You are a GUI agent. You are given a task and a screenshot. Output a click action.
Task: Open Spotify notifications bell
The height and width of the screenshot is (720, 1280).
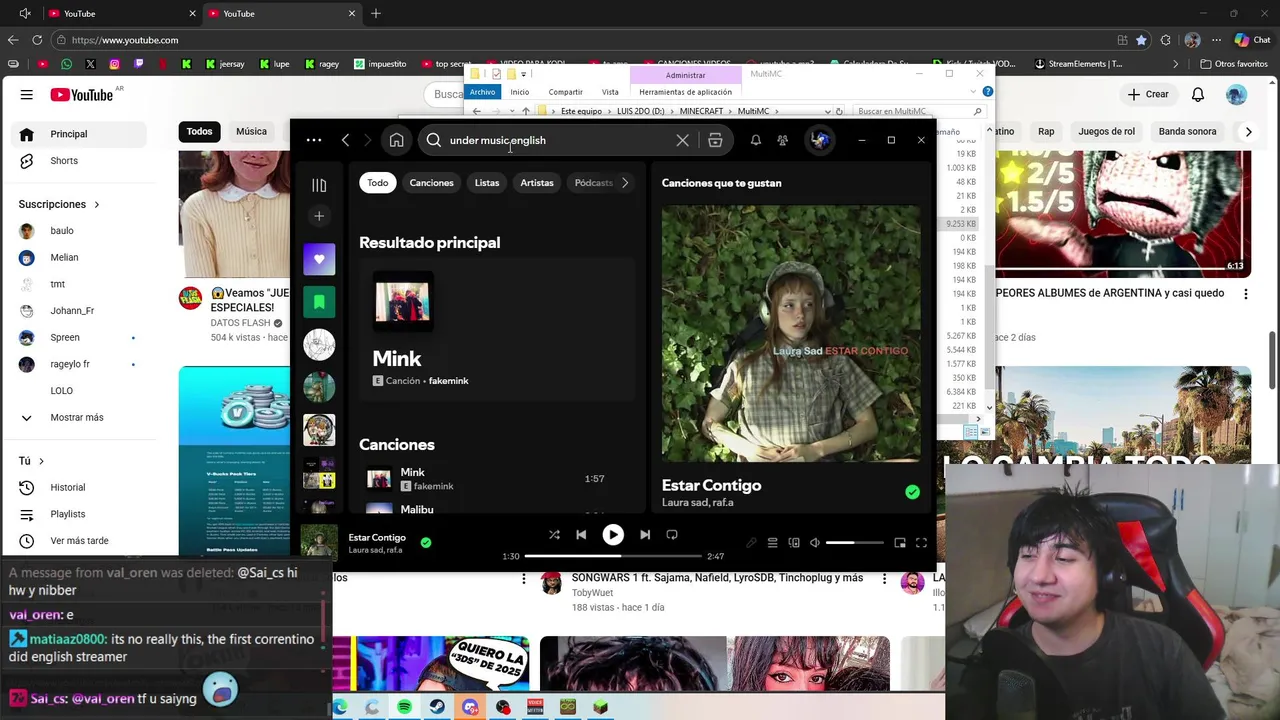coord(756,140)
